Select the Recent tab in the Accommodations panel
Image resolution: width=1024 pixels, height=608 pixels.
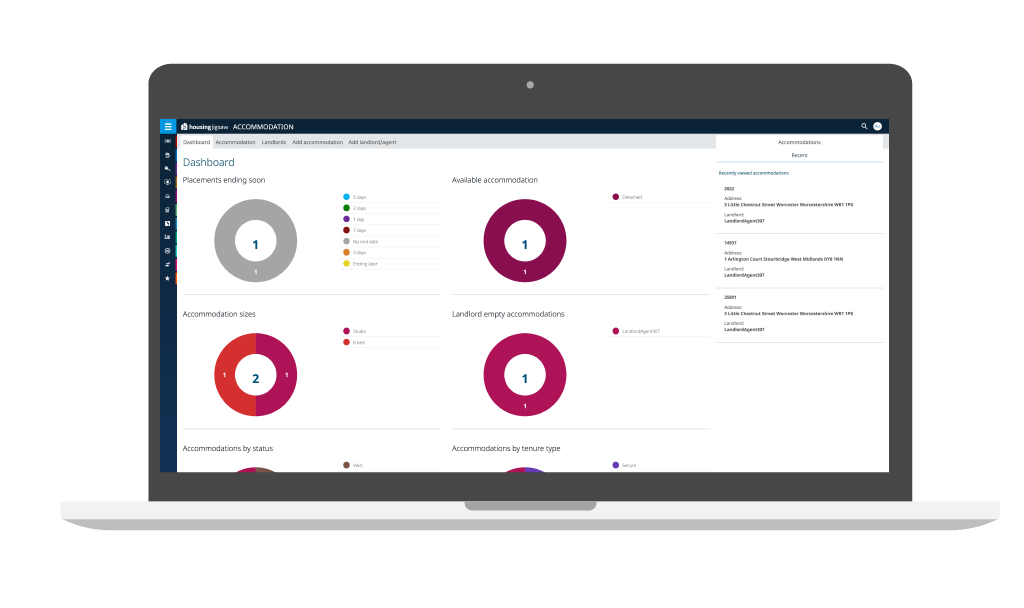tap(799, 155)
